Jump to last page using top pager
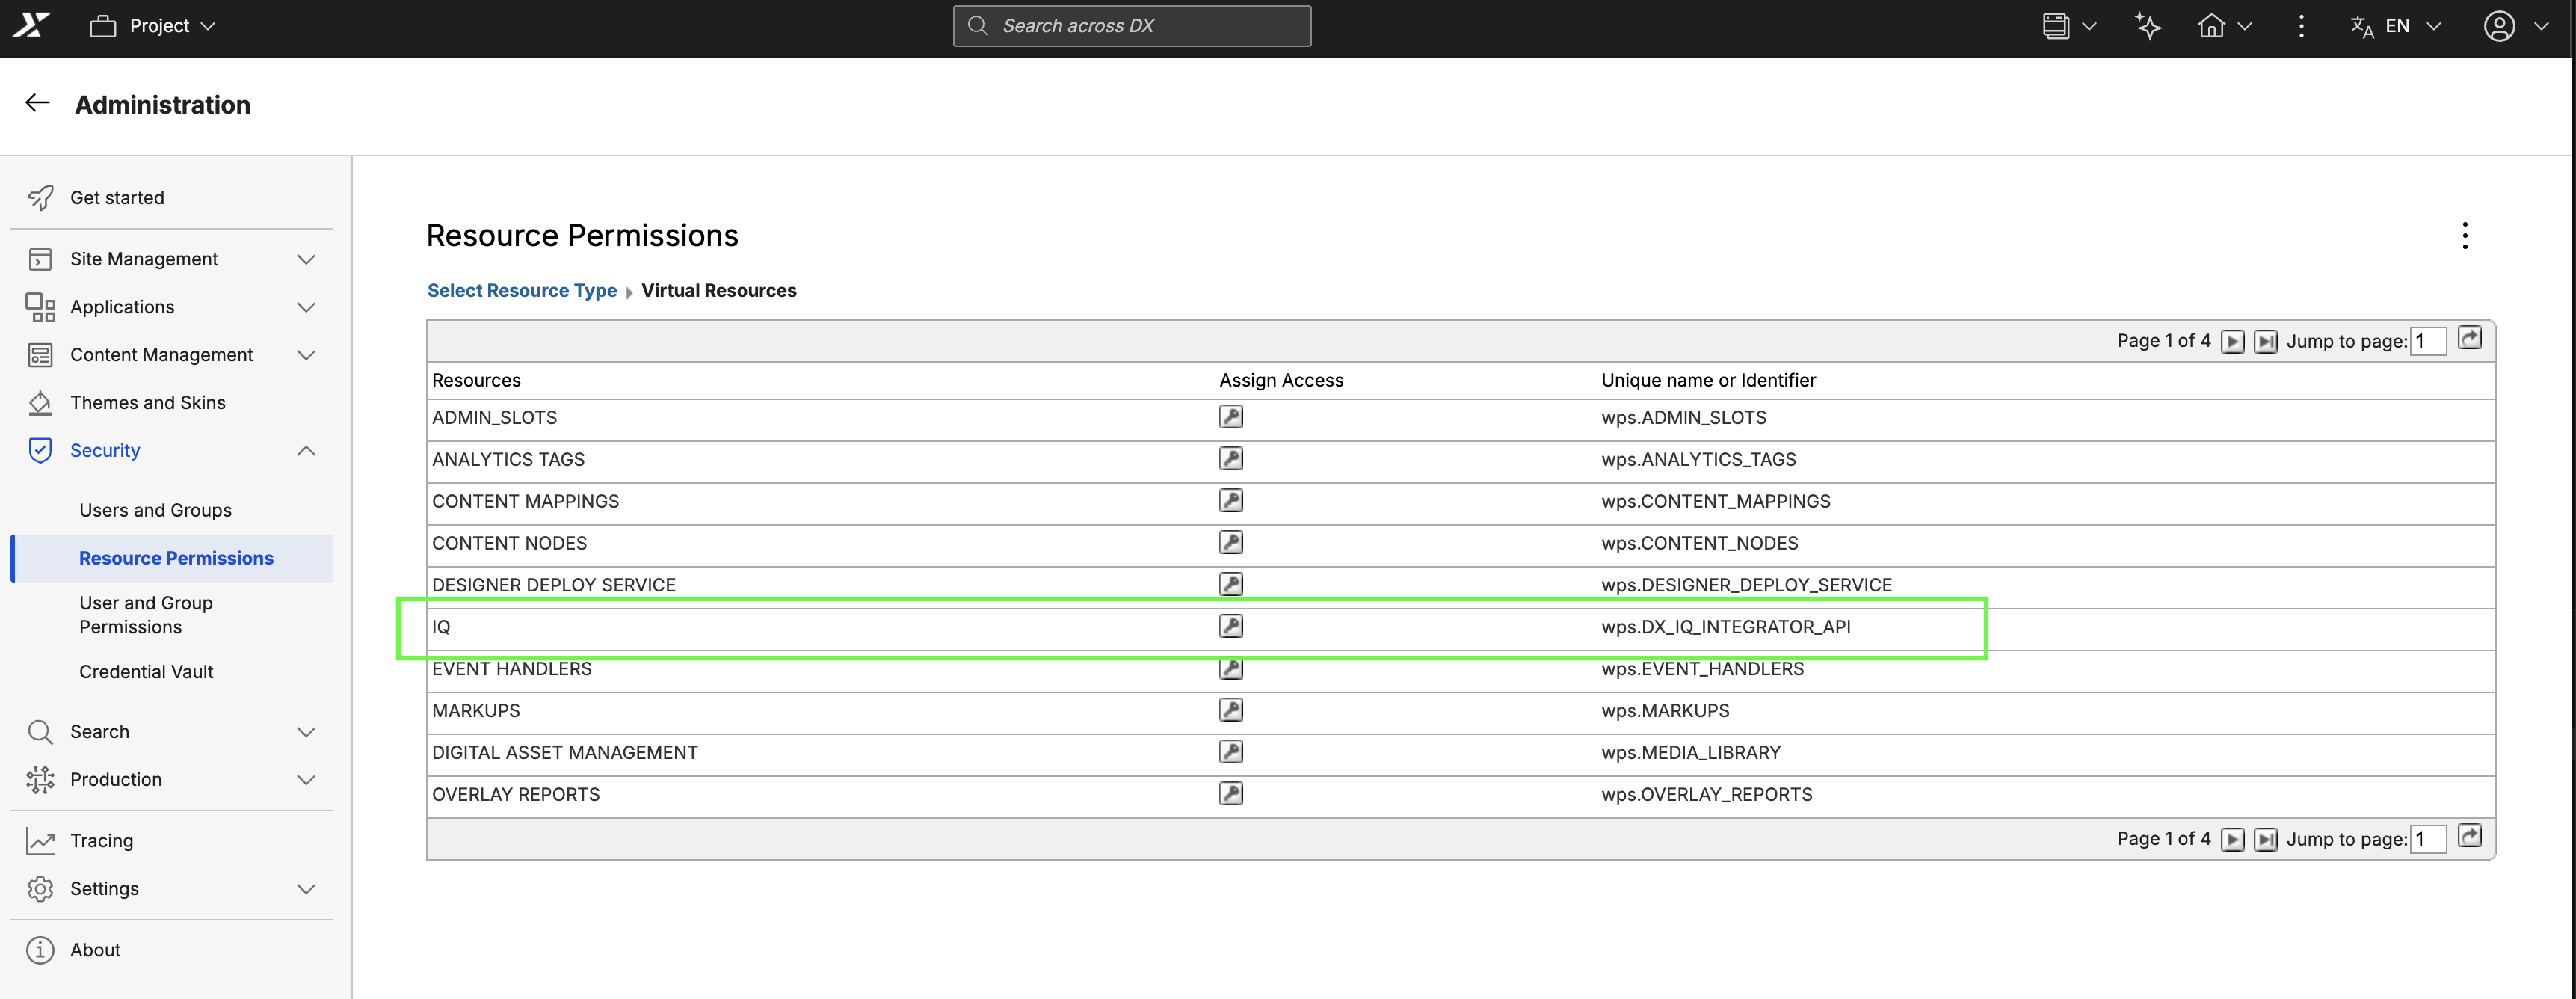This screenshot has width=2576, height=999. pyautogui.click(x=2266, y=342)
